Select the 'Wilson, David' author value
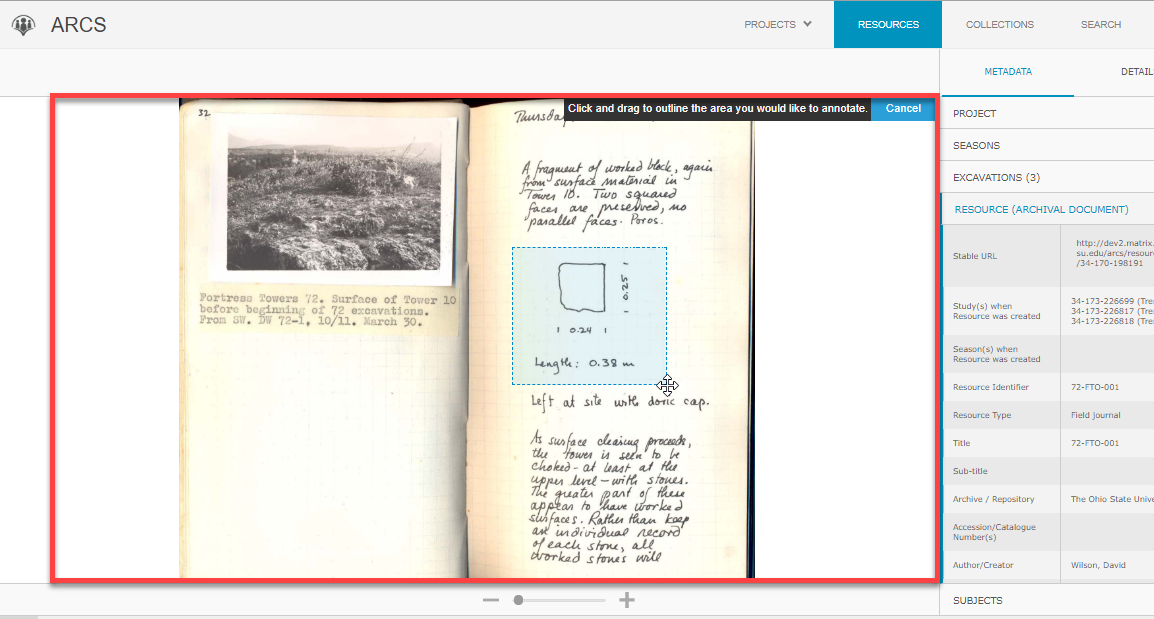This screenshot has height=619, width=1154. pos(1097,565)
